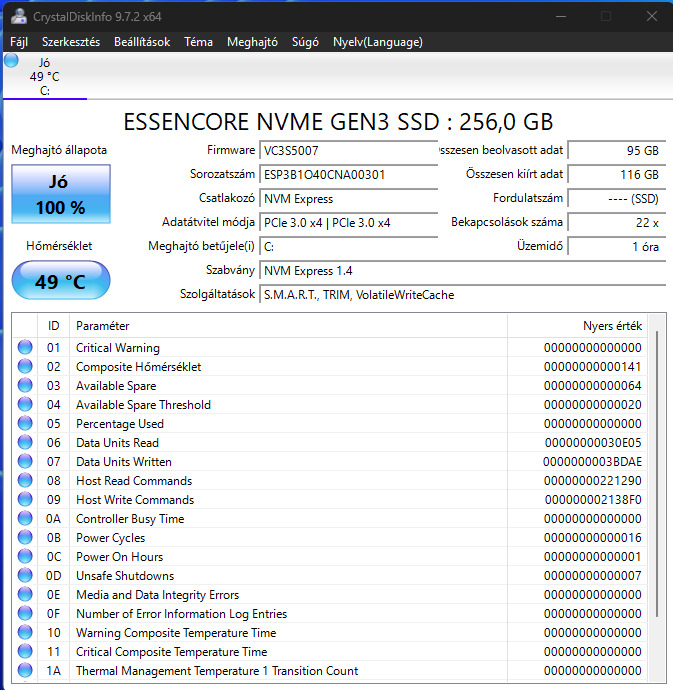The image size is (673, 690).
Task: Click the Szolgáltatások field with S.M.A.R.T., TRIM
Action: pyautogui.click(x=463, y=295)
